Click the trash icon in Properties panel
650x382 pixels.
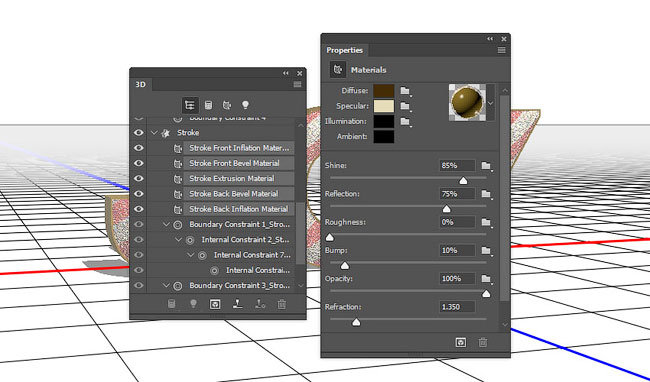tap(483, 343)
